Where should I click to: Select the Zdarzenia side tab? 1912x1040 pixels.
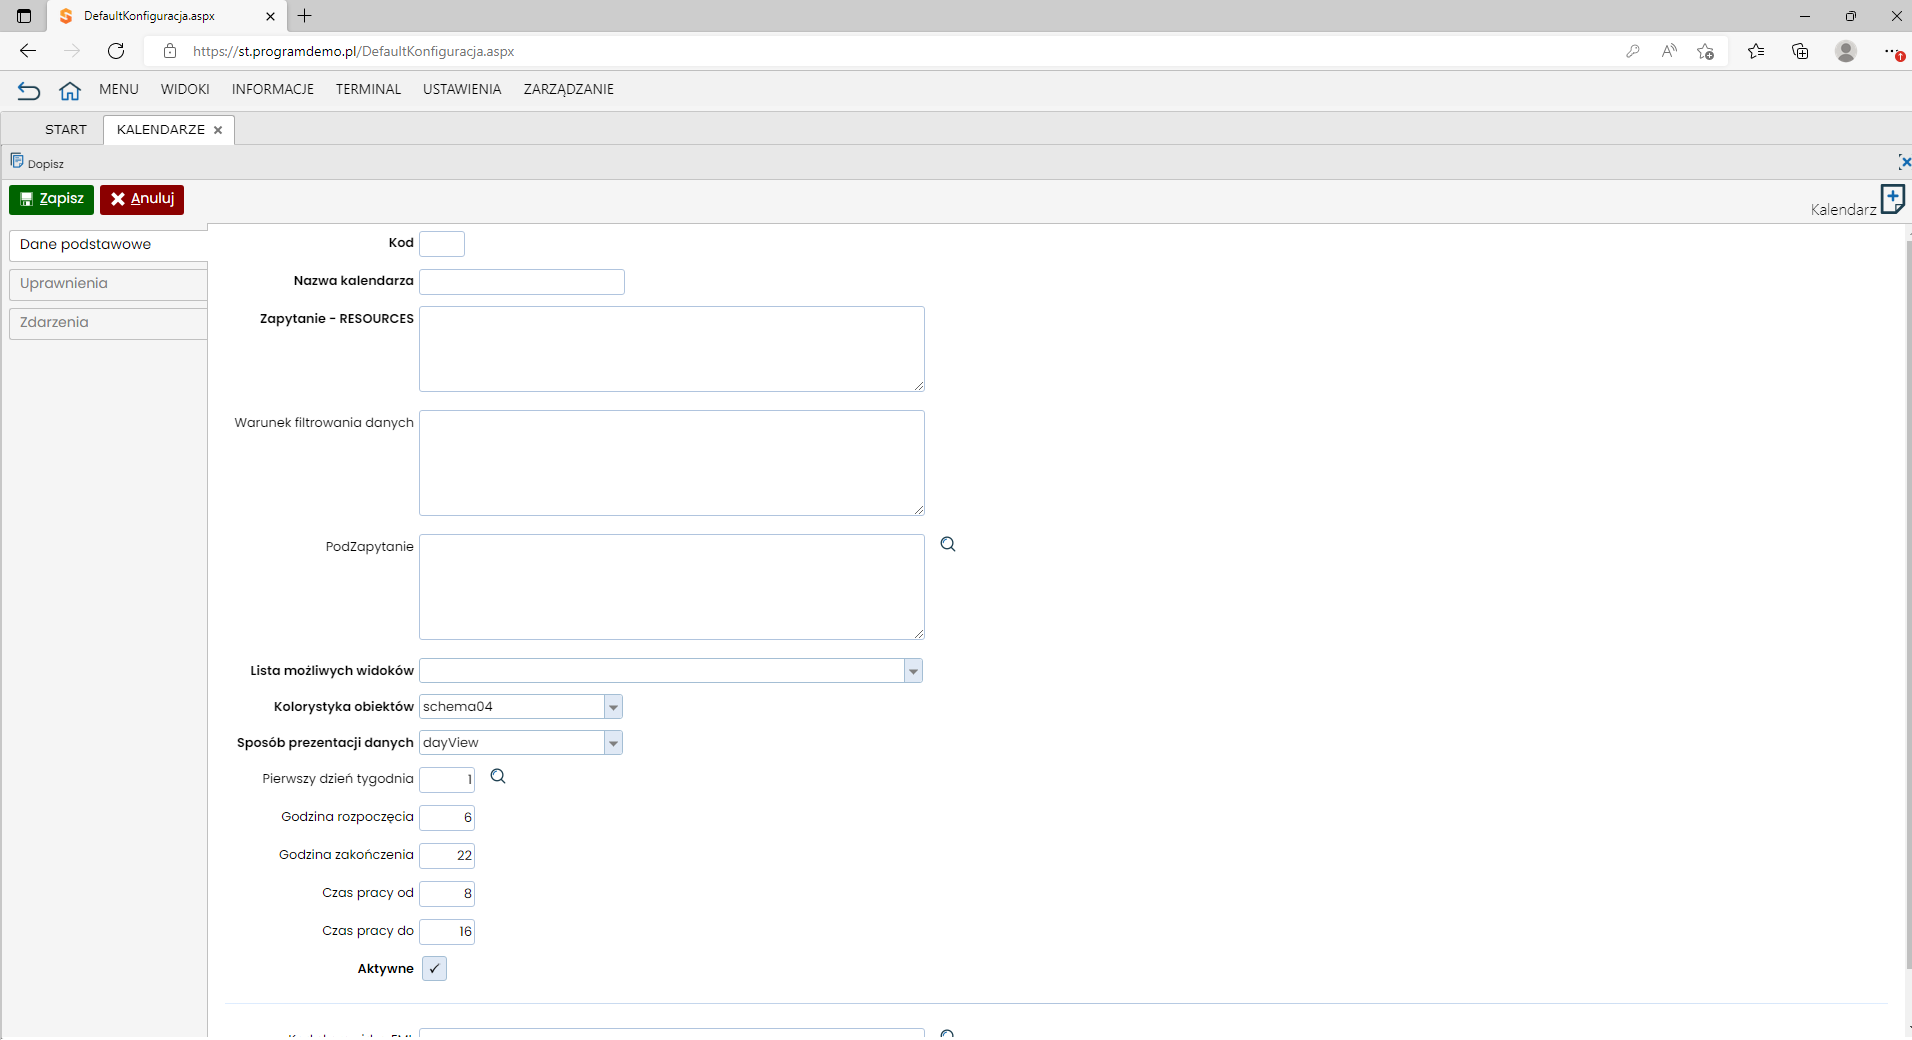(108, 323)
